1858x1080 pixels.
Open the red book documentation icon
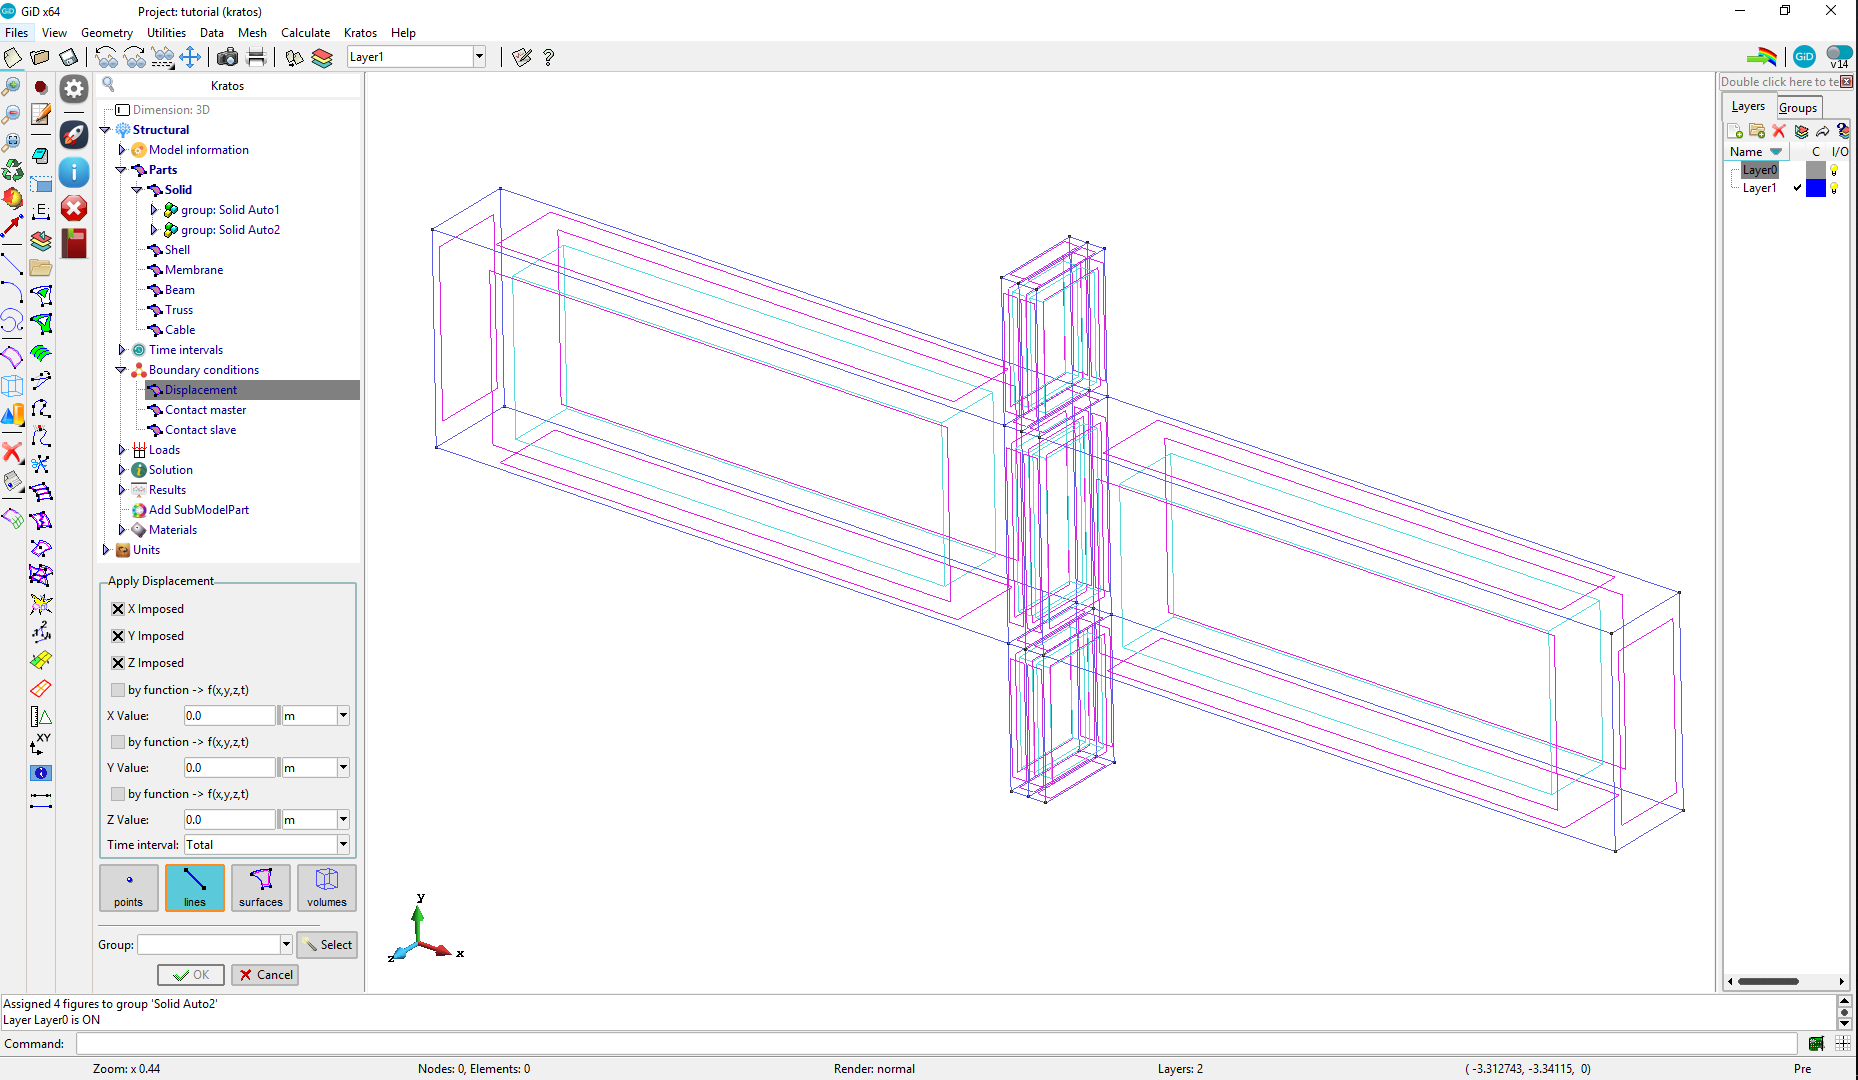tap(74, 243)
